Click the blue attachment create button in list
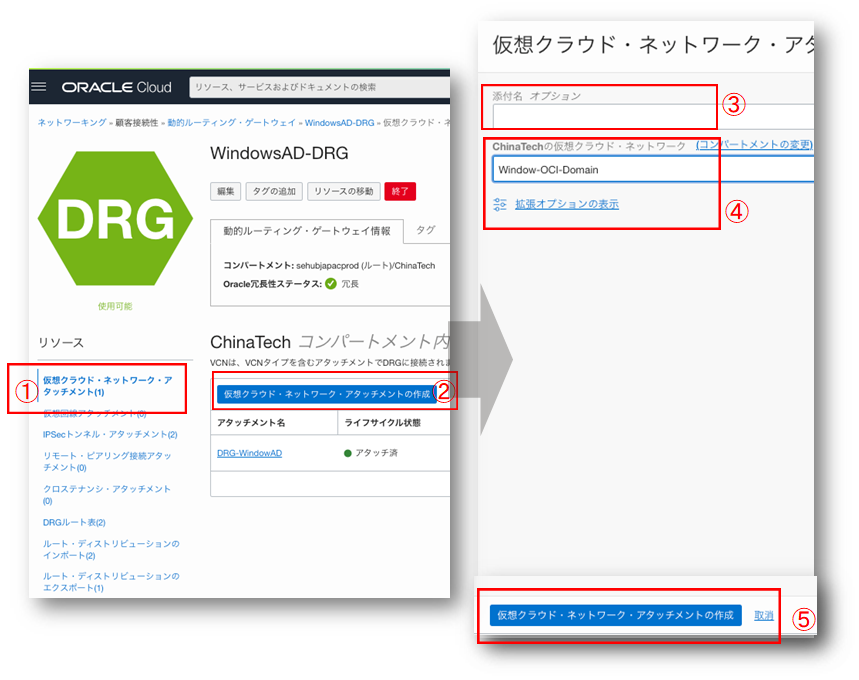Viewport: 859px width, 680px height. (x=327, y=395)
